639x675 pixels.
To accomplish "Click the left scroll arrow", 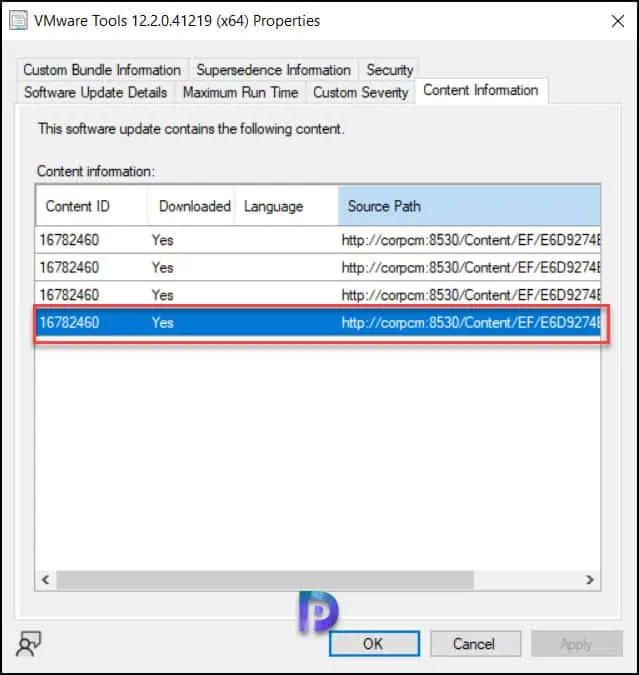I will coord(46,580).
